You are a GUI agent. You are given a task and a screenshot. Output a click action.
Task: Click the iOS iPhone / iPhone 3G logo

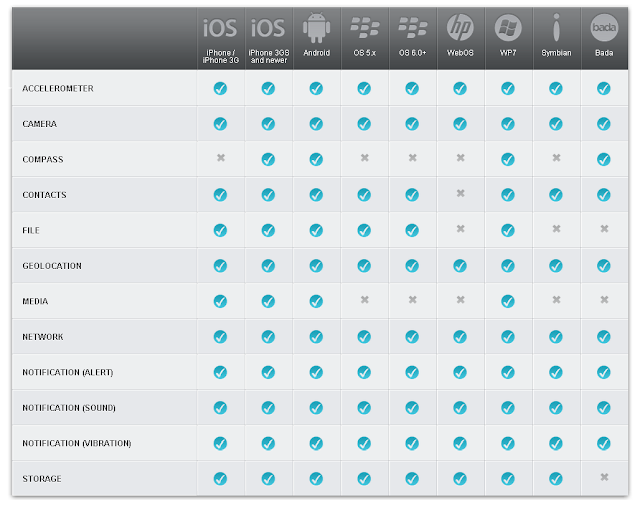[x=220, y=28]
